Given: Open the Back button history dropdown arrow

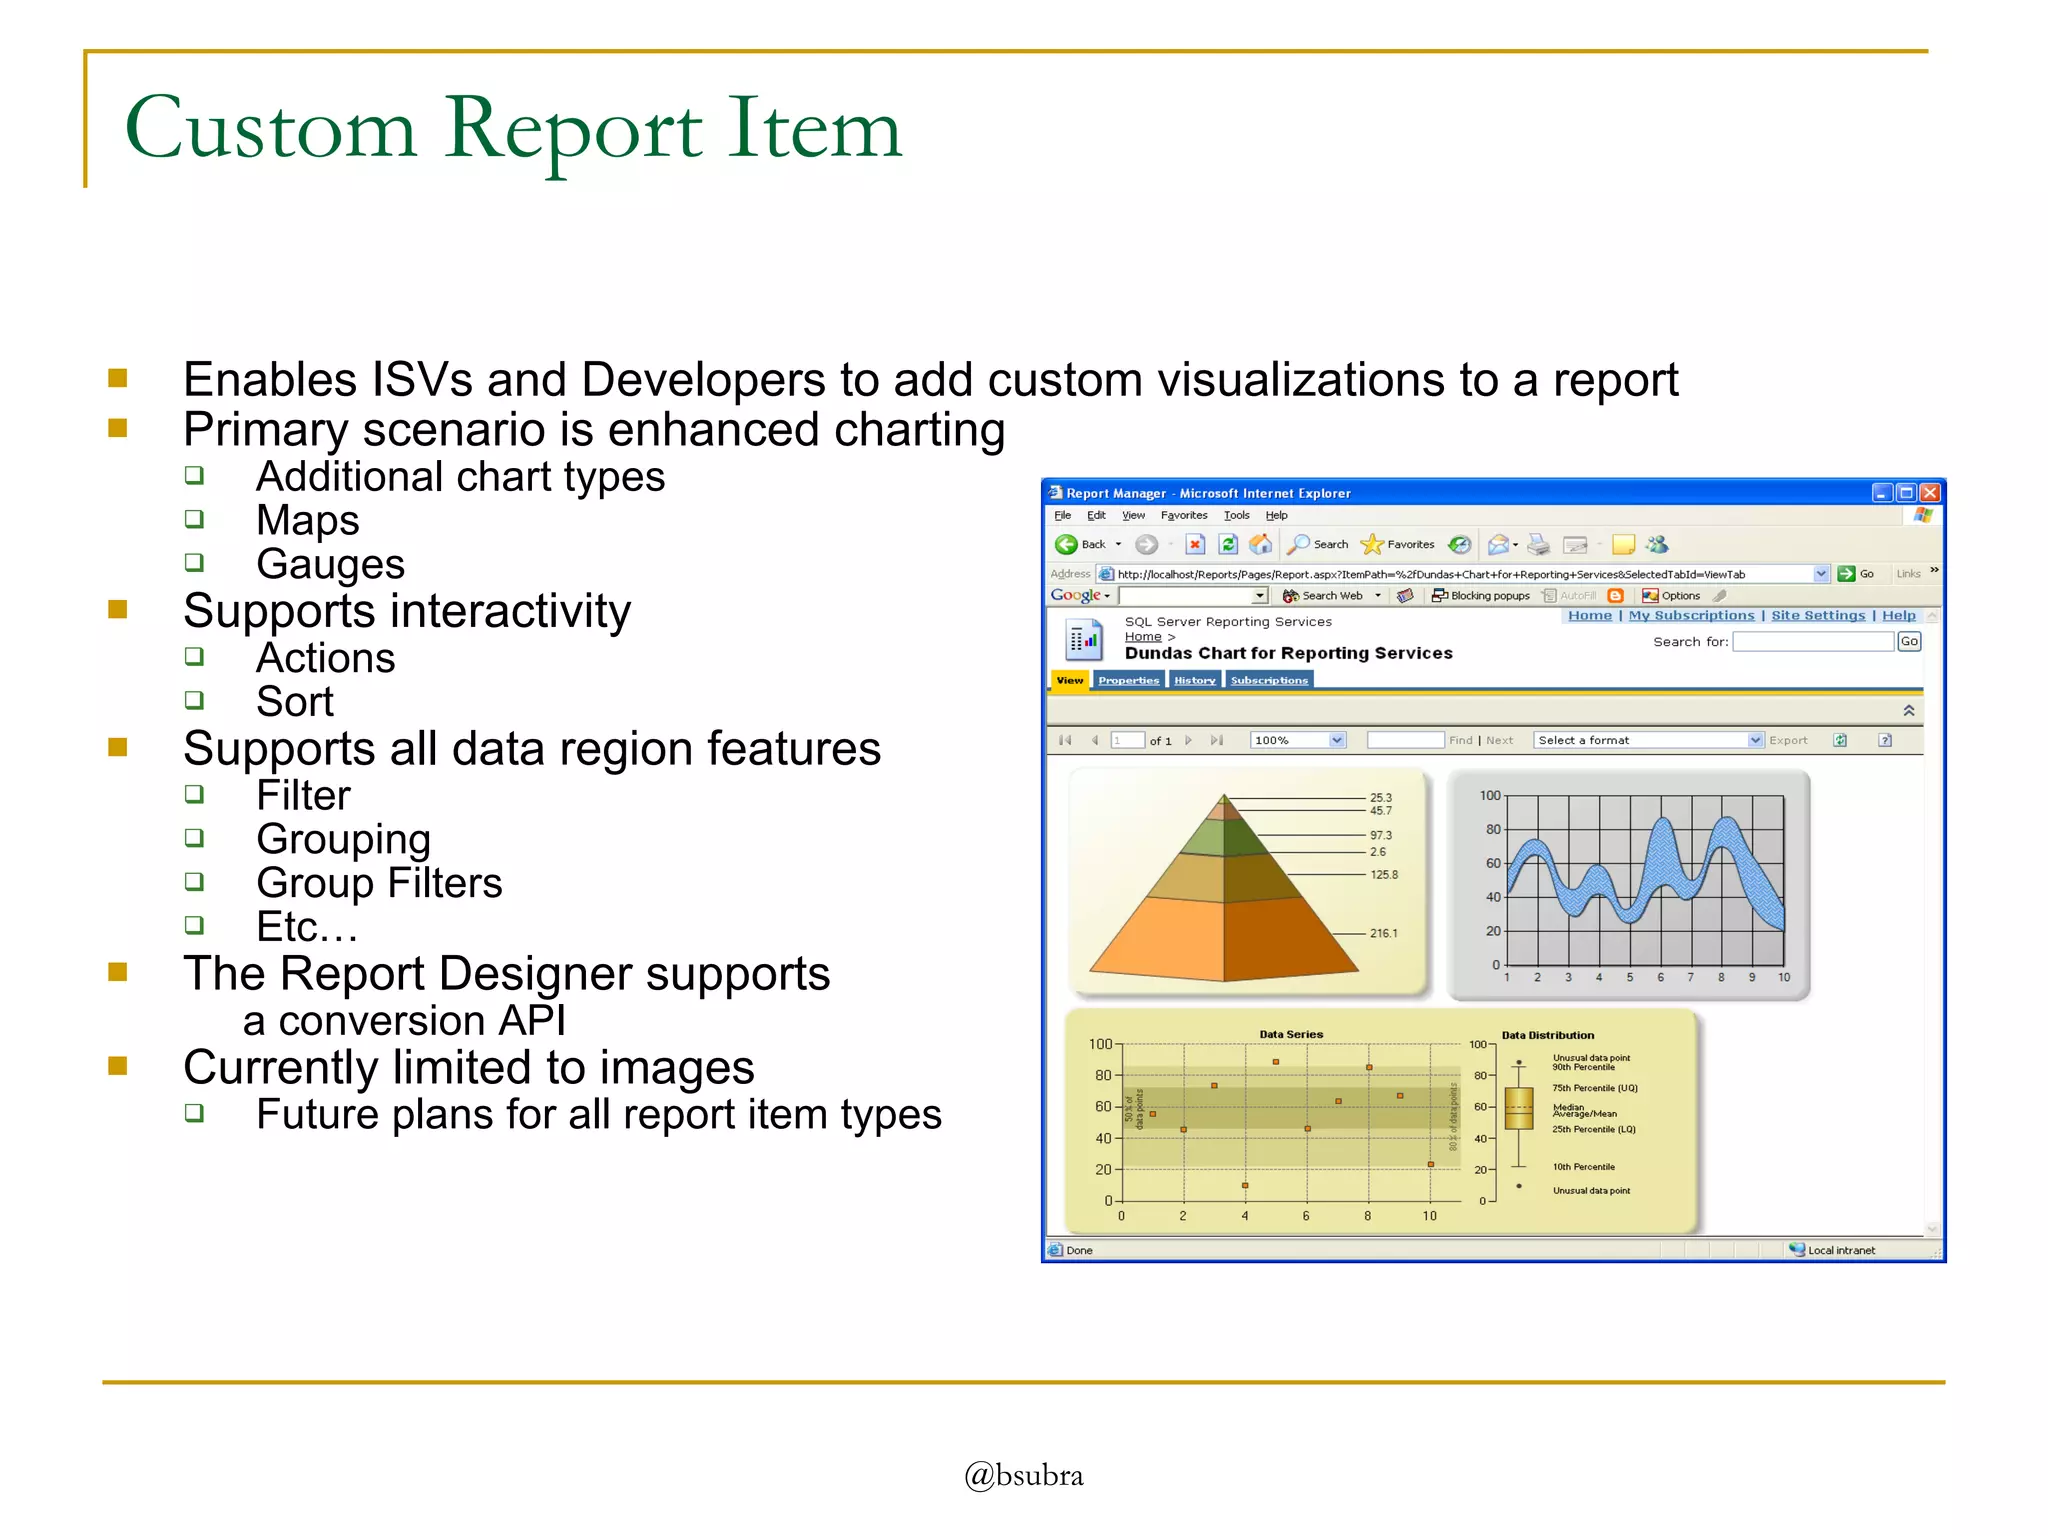Looking at the screenshot, I should pos(1118,545).
